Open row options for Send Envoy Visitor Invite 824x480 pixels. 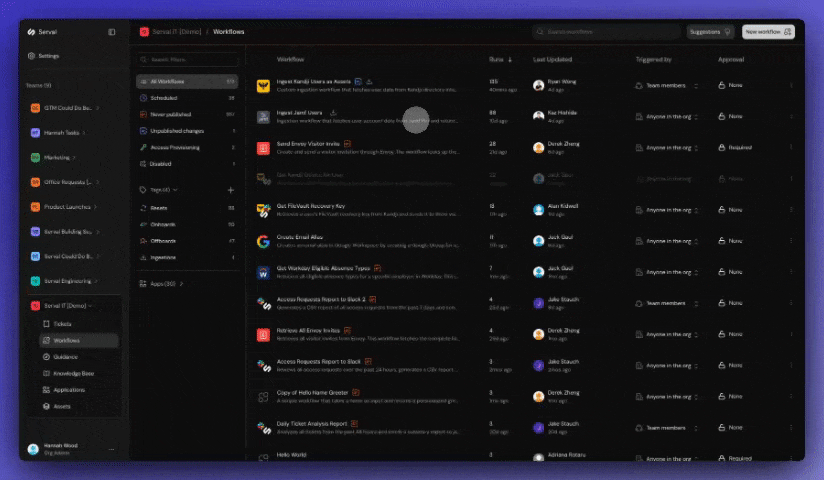tap(791, 147)
